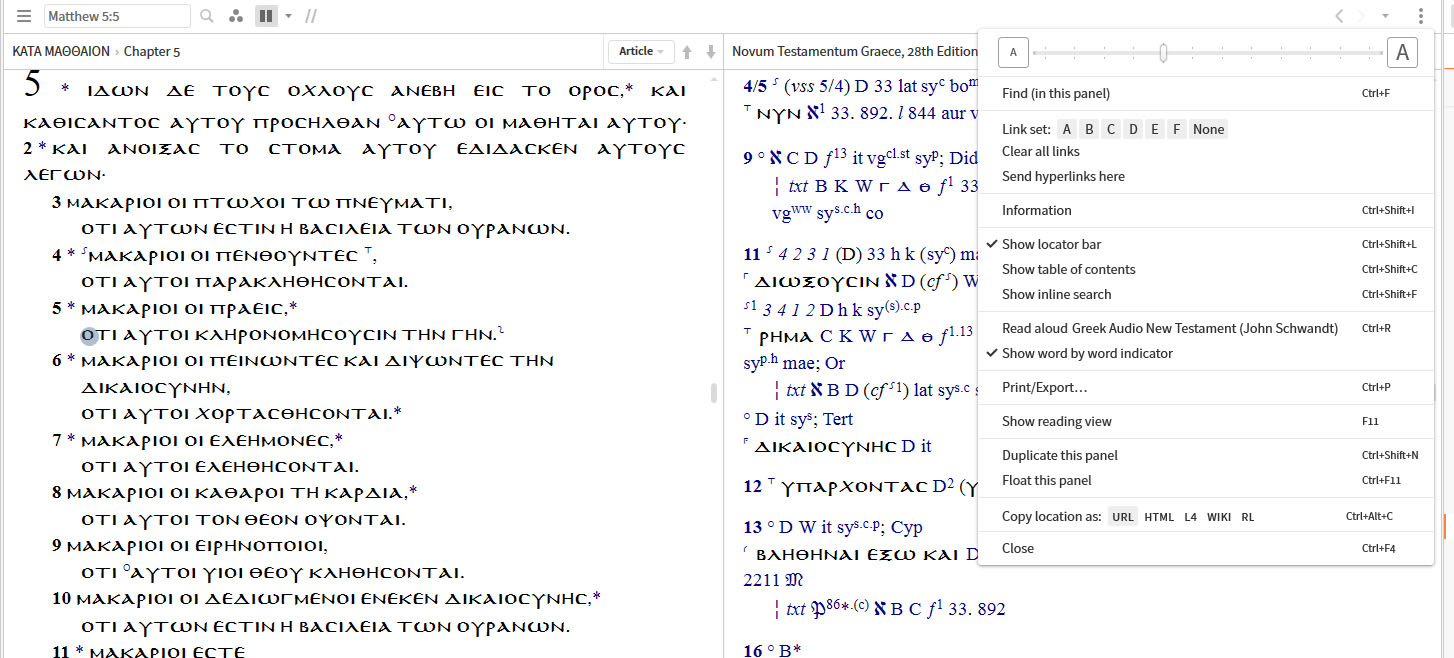This screenshot has height=658, width=1454.
Task: Click ΚΑΤΑ ΜΑΘΘΑΙΟΝ breadcrumb
Action: 61,51
